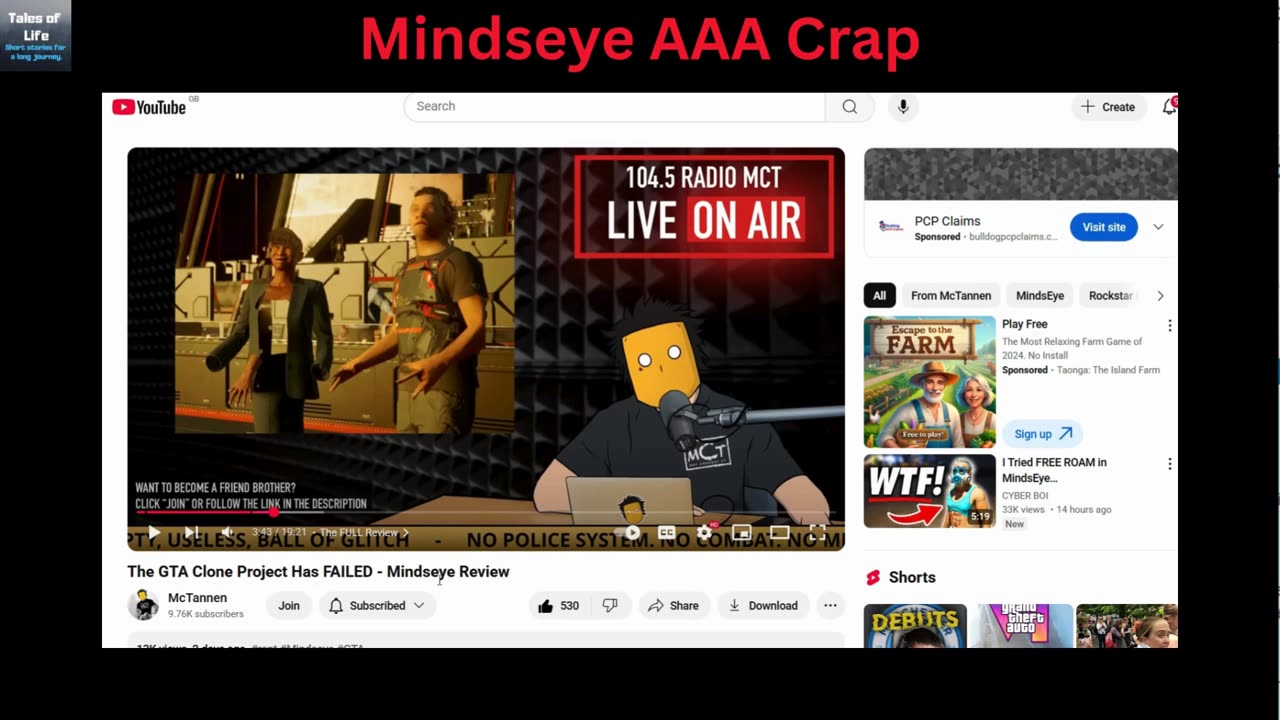Open the notifications bell

pyautogui.click(x=1168, y=107)
